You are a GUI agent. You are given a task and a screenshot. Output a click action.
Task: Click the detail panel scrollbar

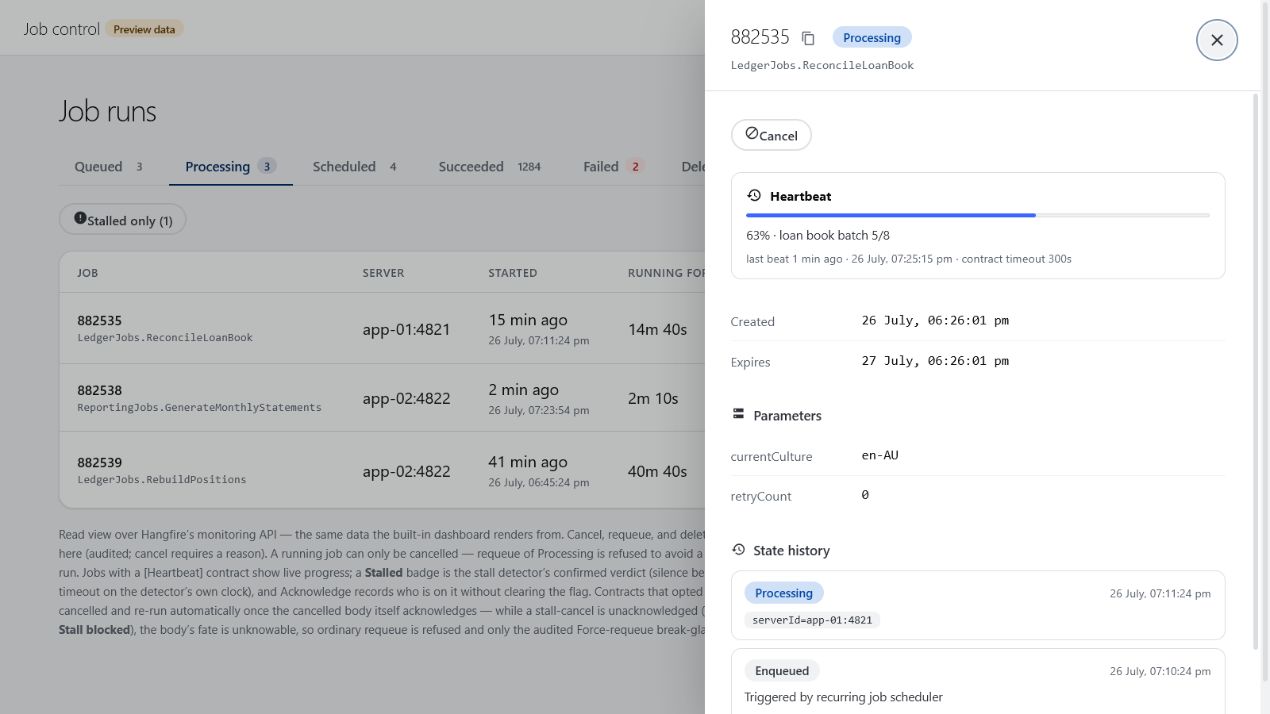pos(1256,370)
